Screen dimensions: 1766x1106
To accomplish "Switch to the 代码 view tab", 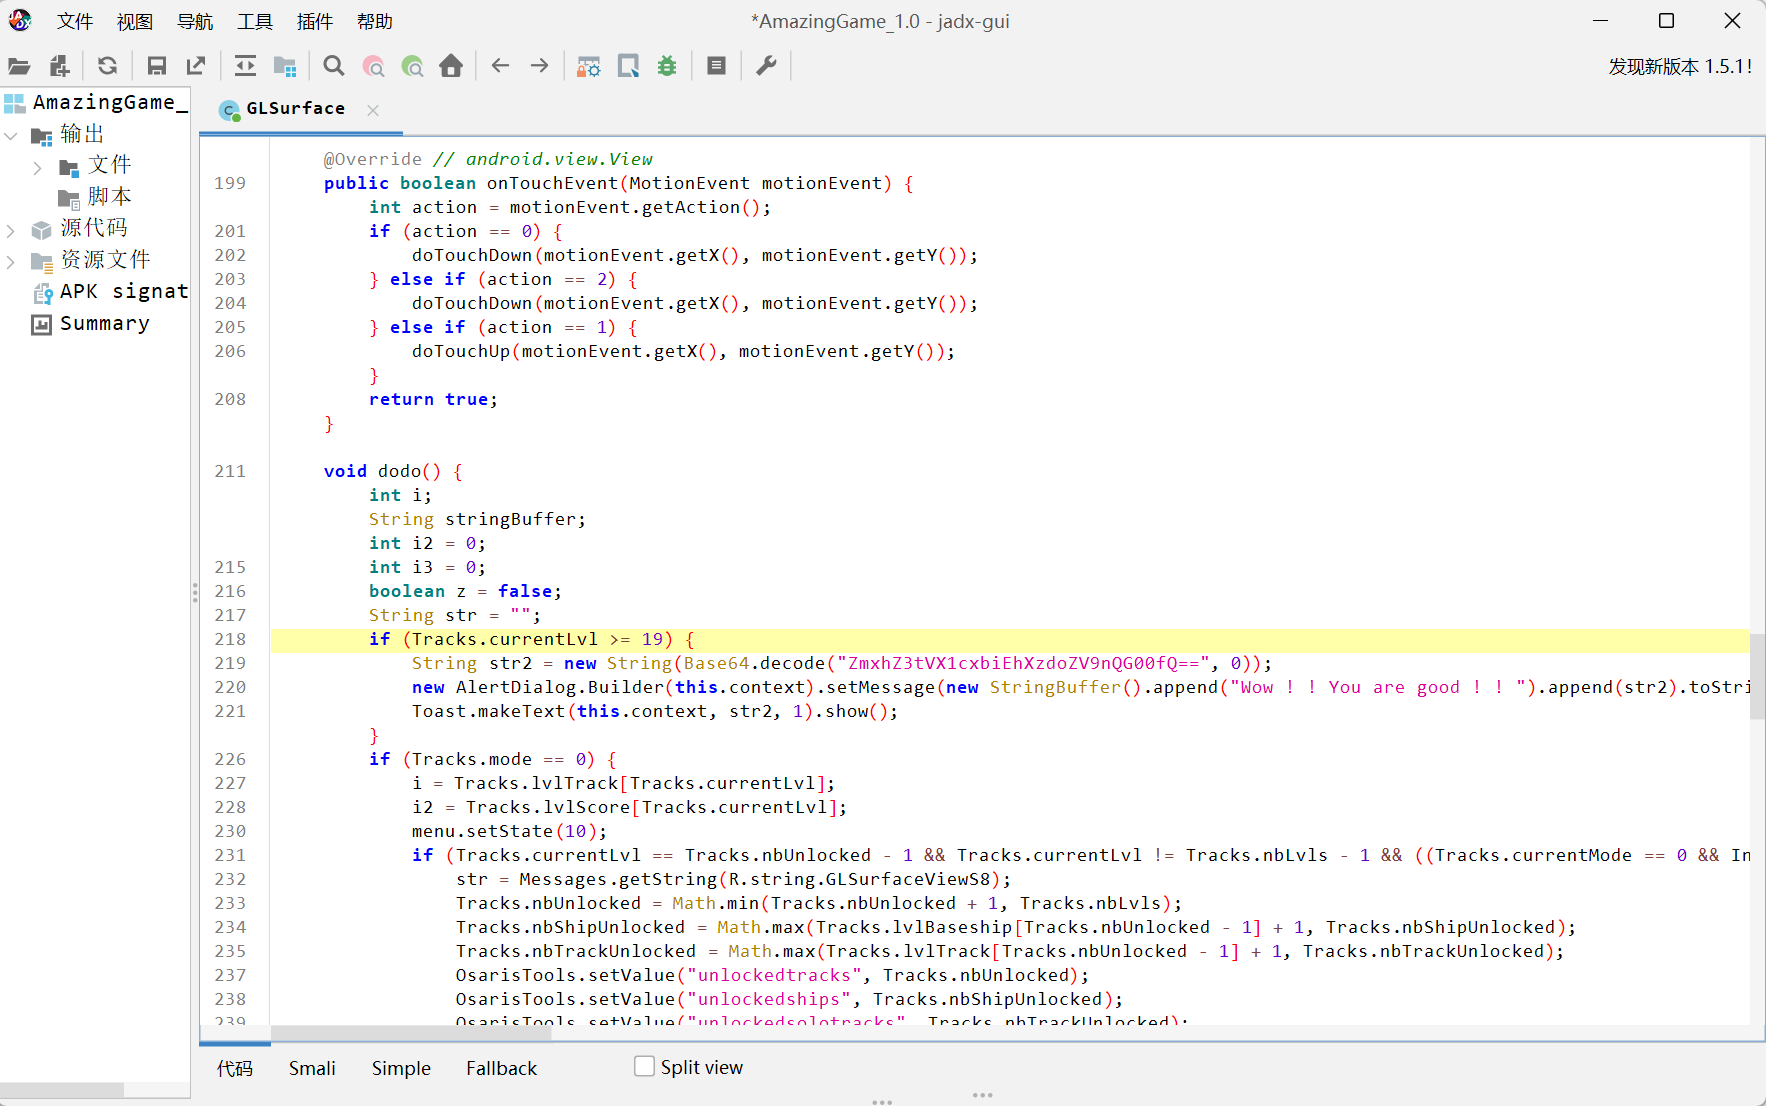I will 235,1068.
